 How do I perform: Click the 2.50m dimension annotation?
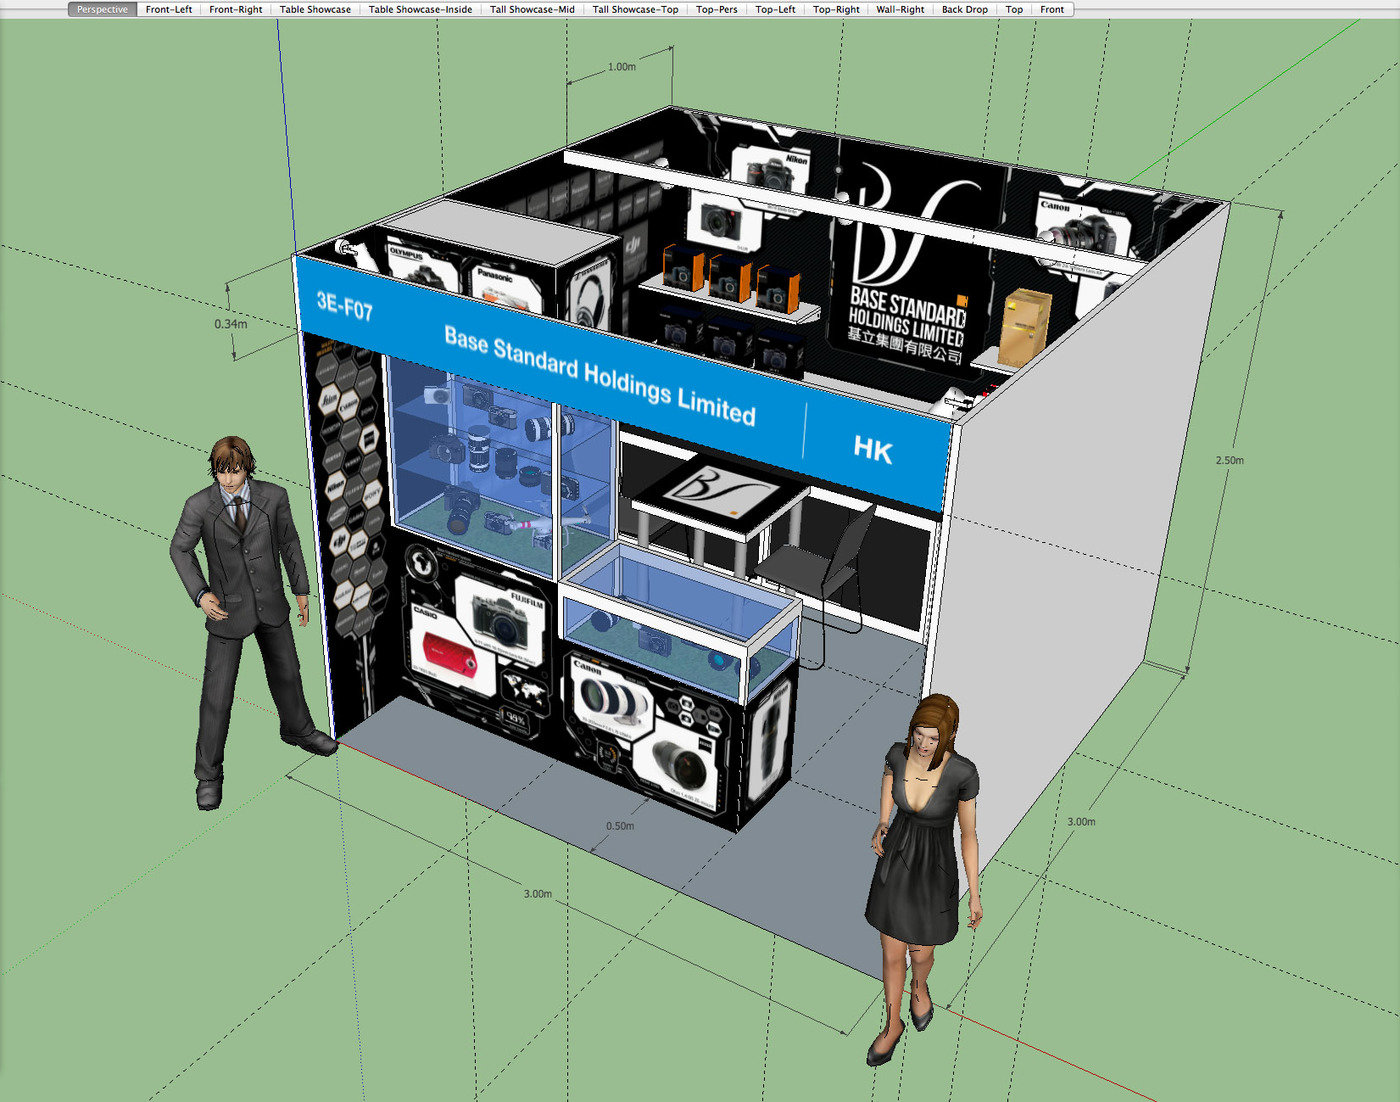tap(1231, 458)
